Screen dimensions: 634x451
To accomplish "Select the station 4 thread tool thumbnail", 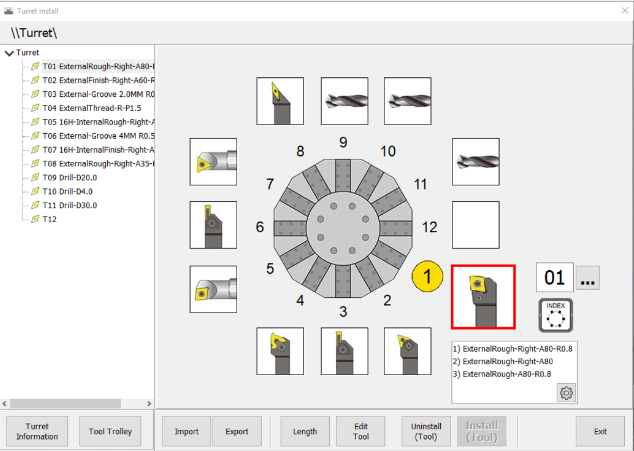I will (280, 351).
